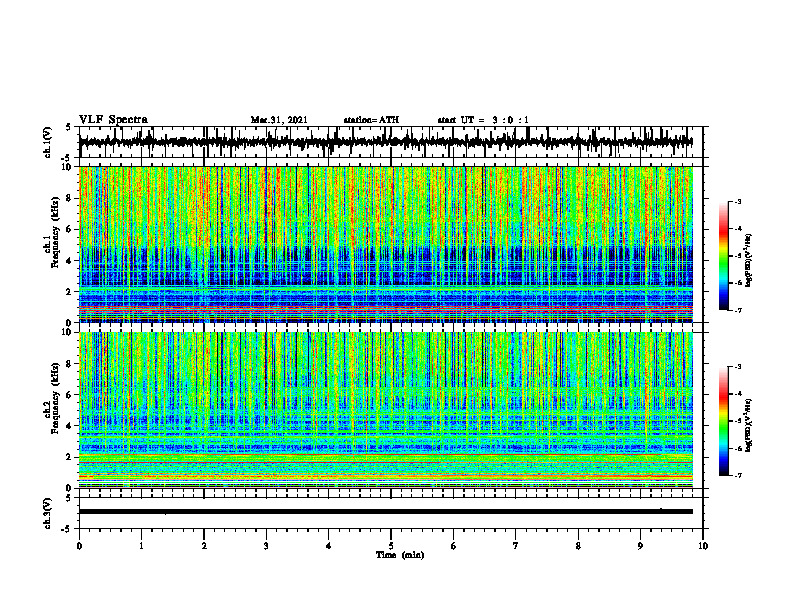Click the "ch.3(V)" waveform axis label
This screenshot has height=612, width=792.
48,514
